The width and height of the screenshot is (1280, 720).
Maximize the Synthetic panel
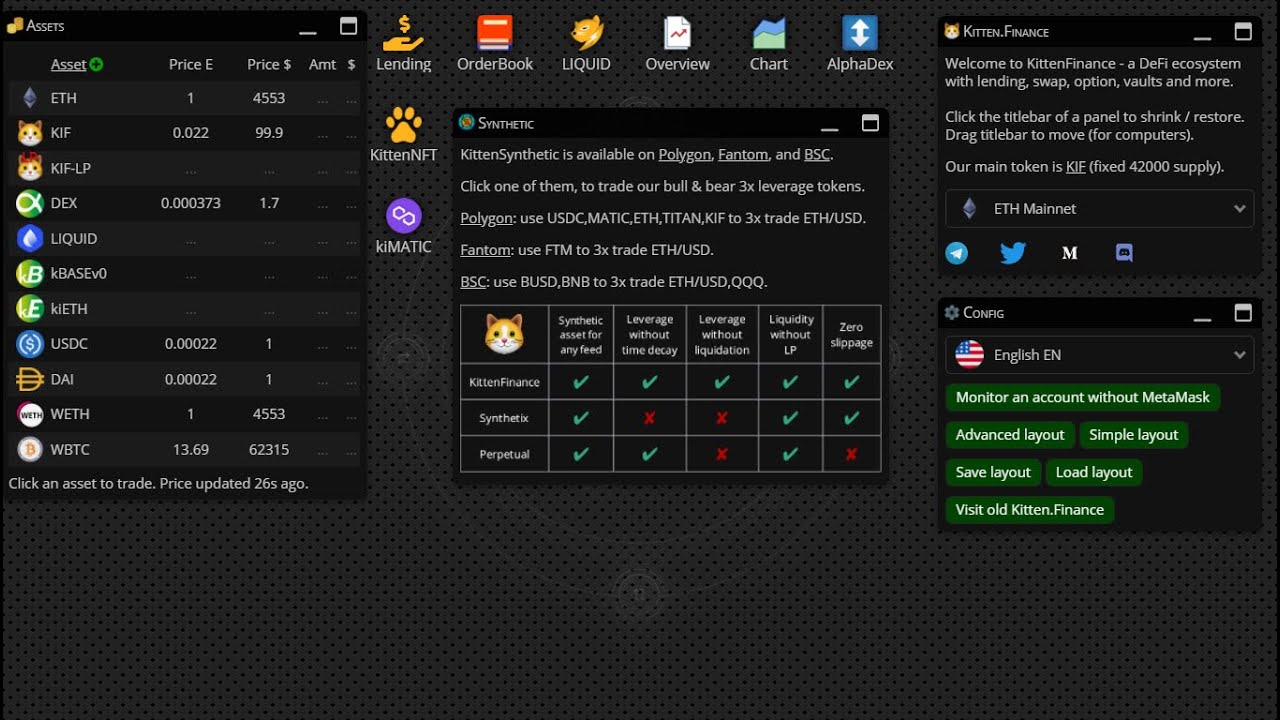(870, 122)
